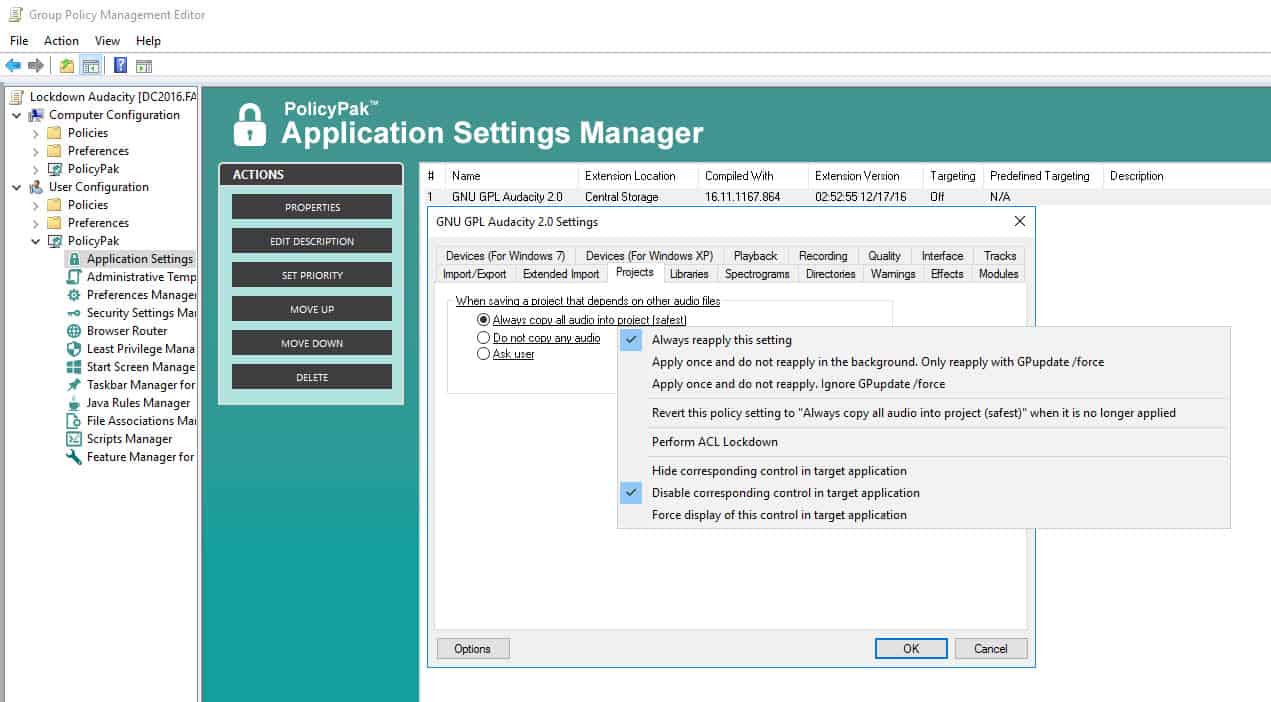Click the MOVE UP action button
1271x702 pixels.
(312, 309)
